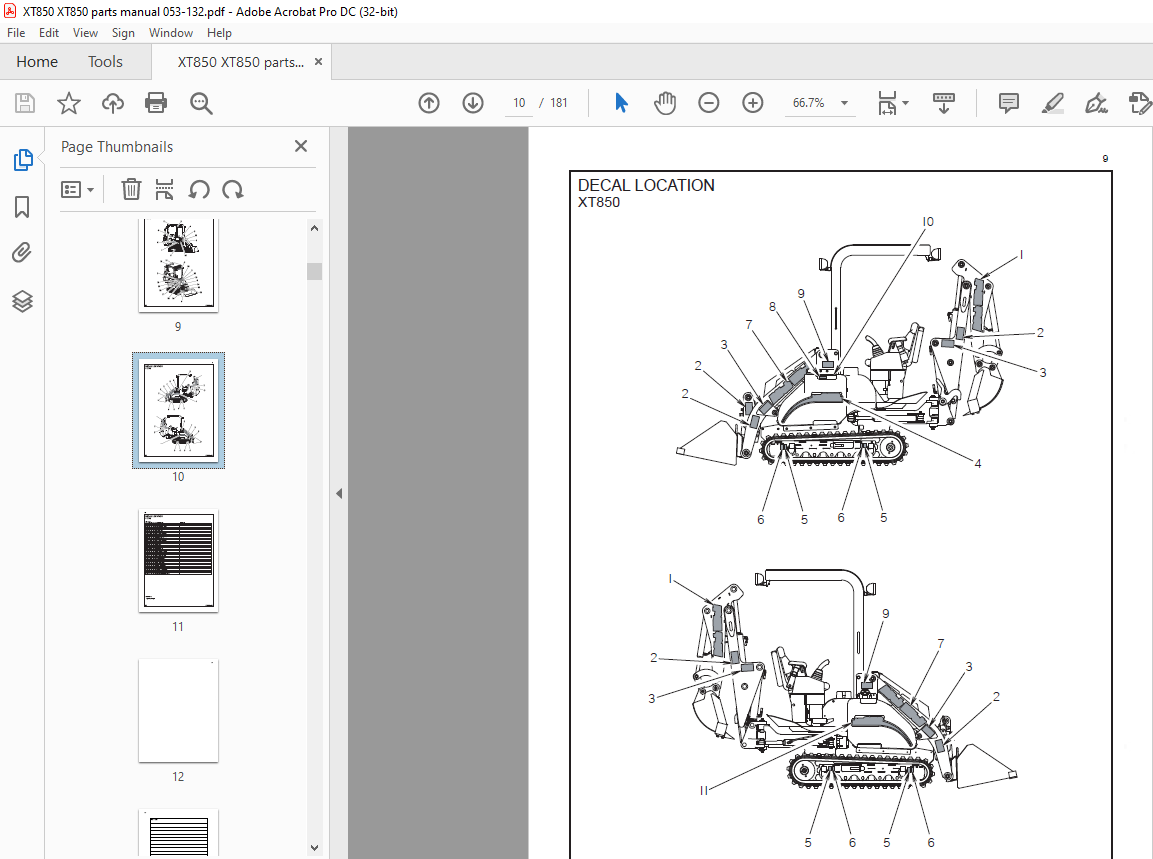
Task: Click the Print pages thumbnail tool icon
Action: pyautogui.click(x=165, y=190)
